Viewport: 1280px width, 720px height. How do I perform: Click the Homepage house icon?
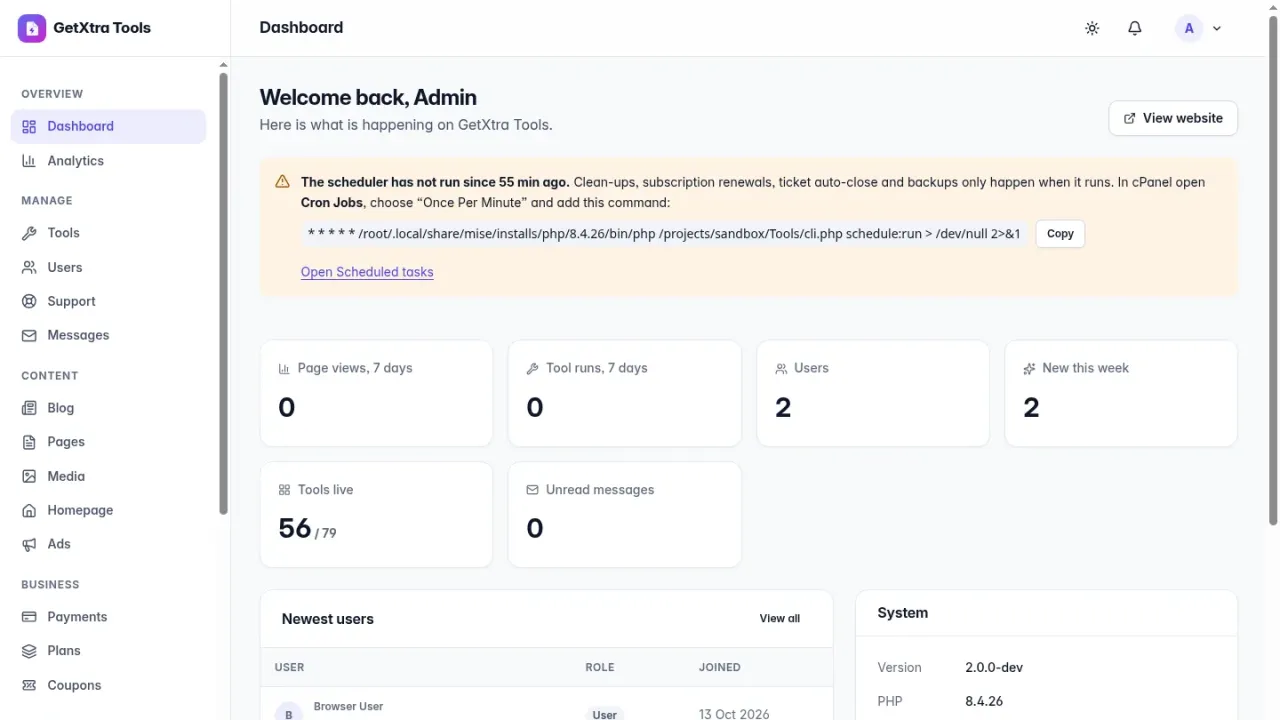coord(29,510)
